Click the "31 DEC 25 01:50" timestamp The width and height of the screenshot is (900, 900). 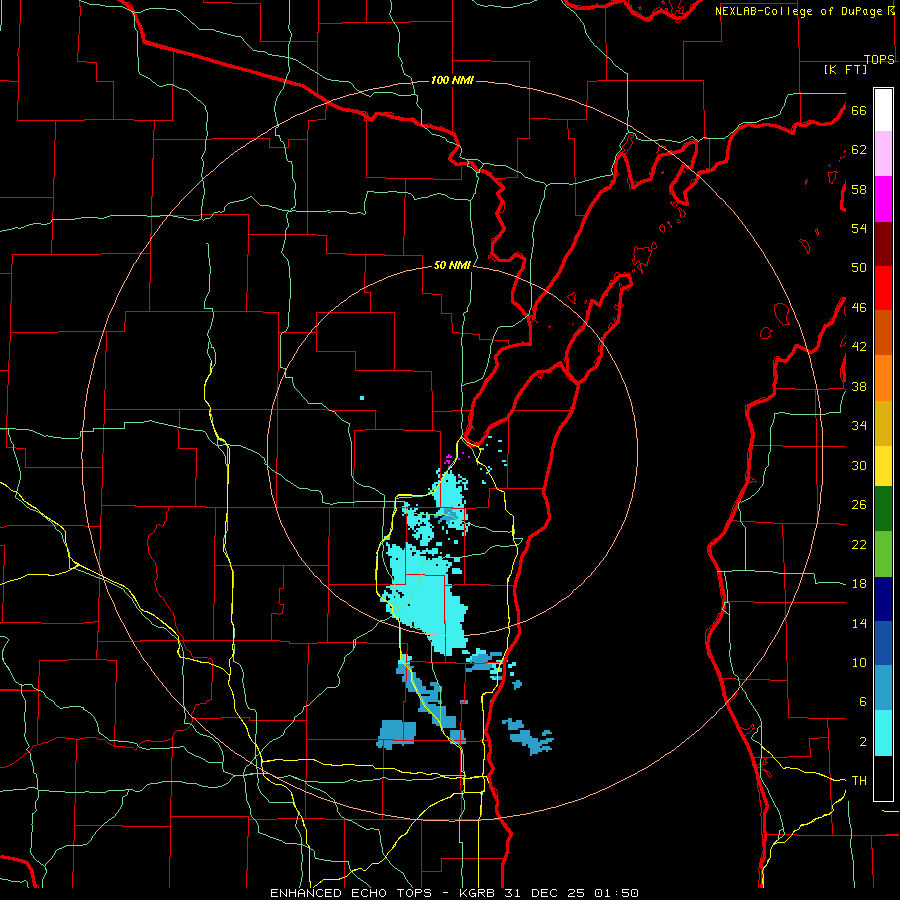571,893
